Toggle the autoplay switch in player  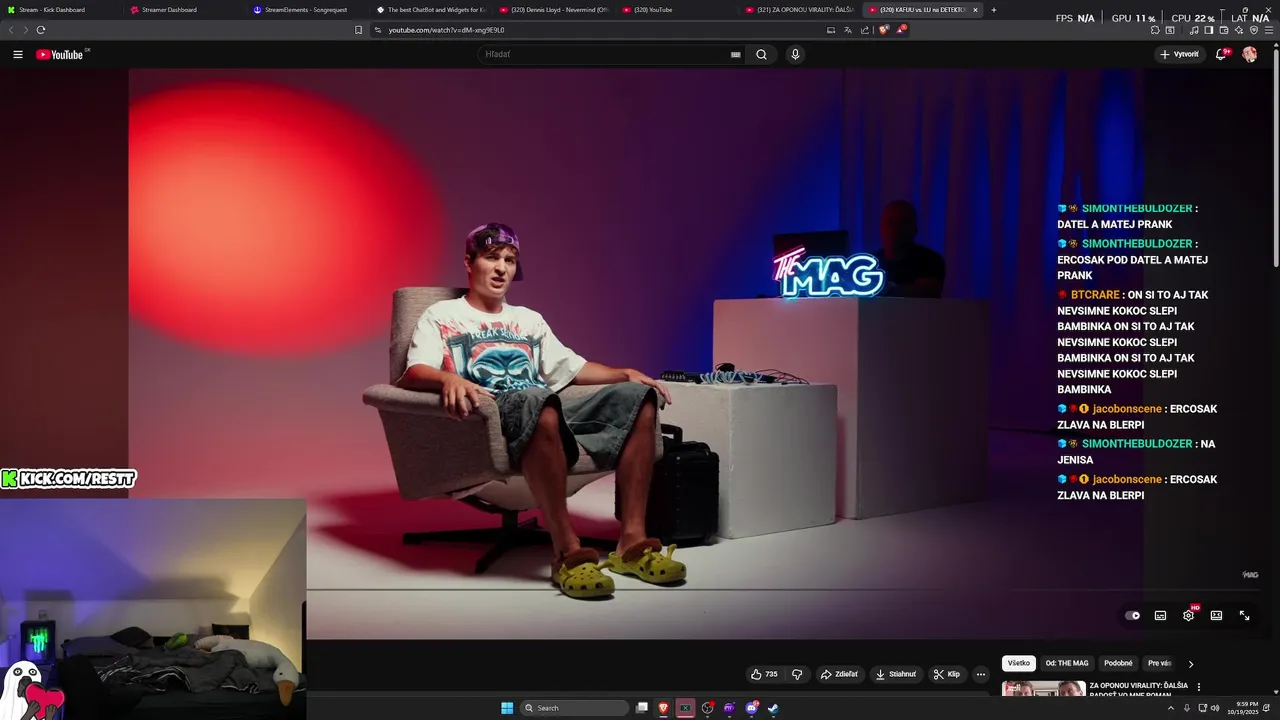tap(1132, 616)
